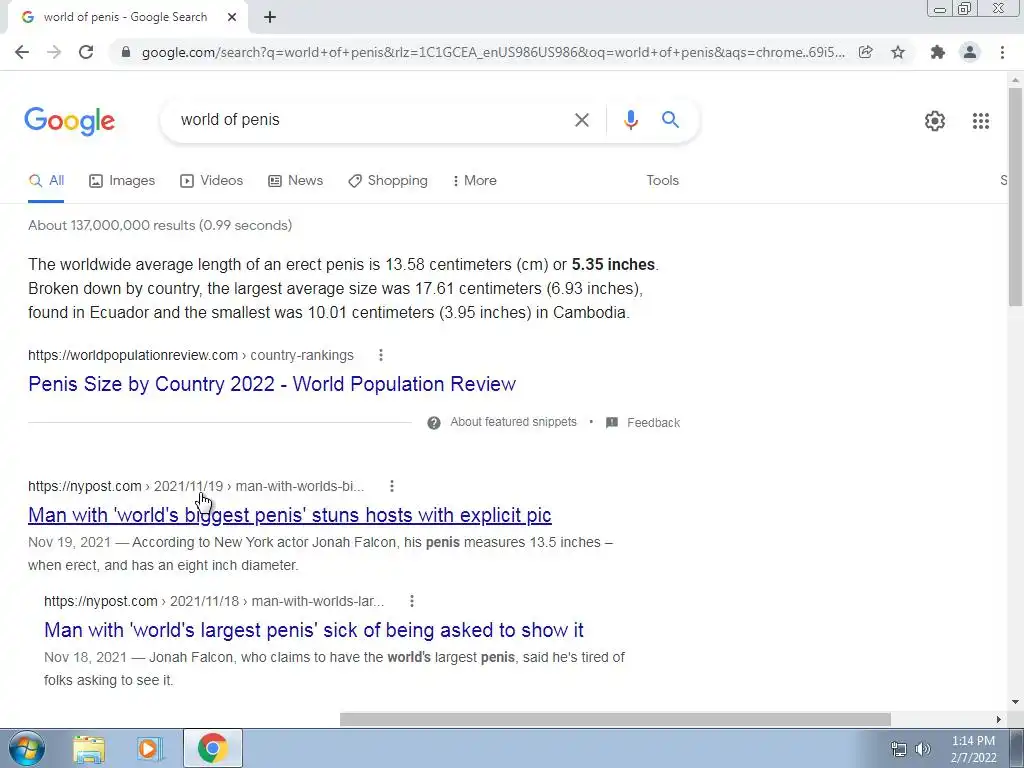Open the Google apps grid
Image resolution: width=1024 pixels, height=768 pixels.
click(980, 121)
